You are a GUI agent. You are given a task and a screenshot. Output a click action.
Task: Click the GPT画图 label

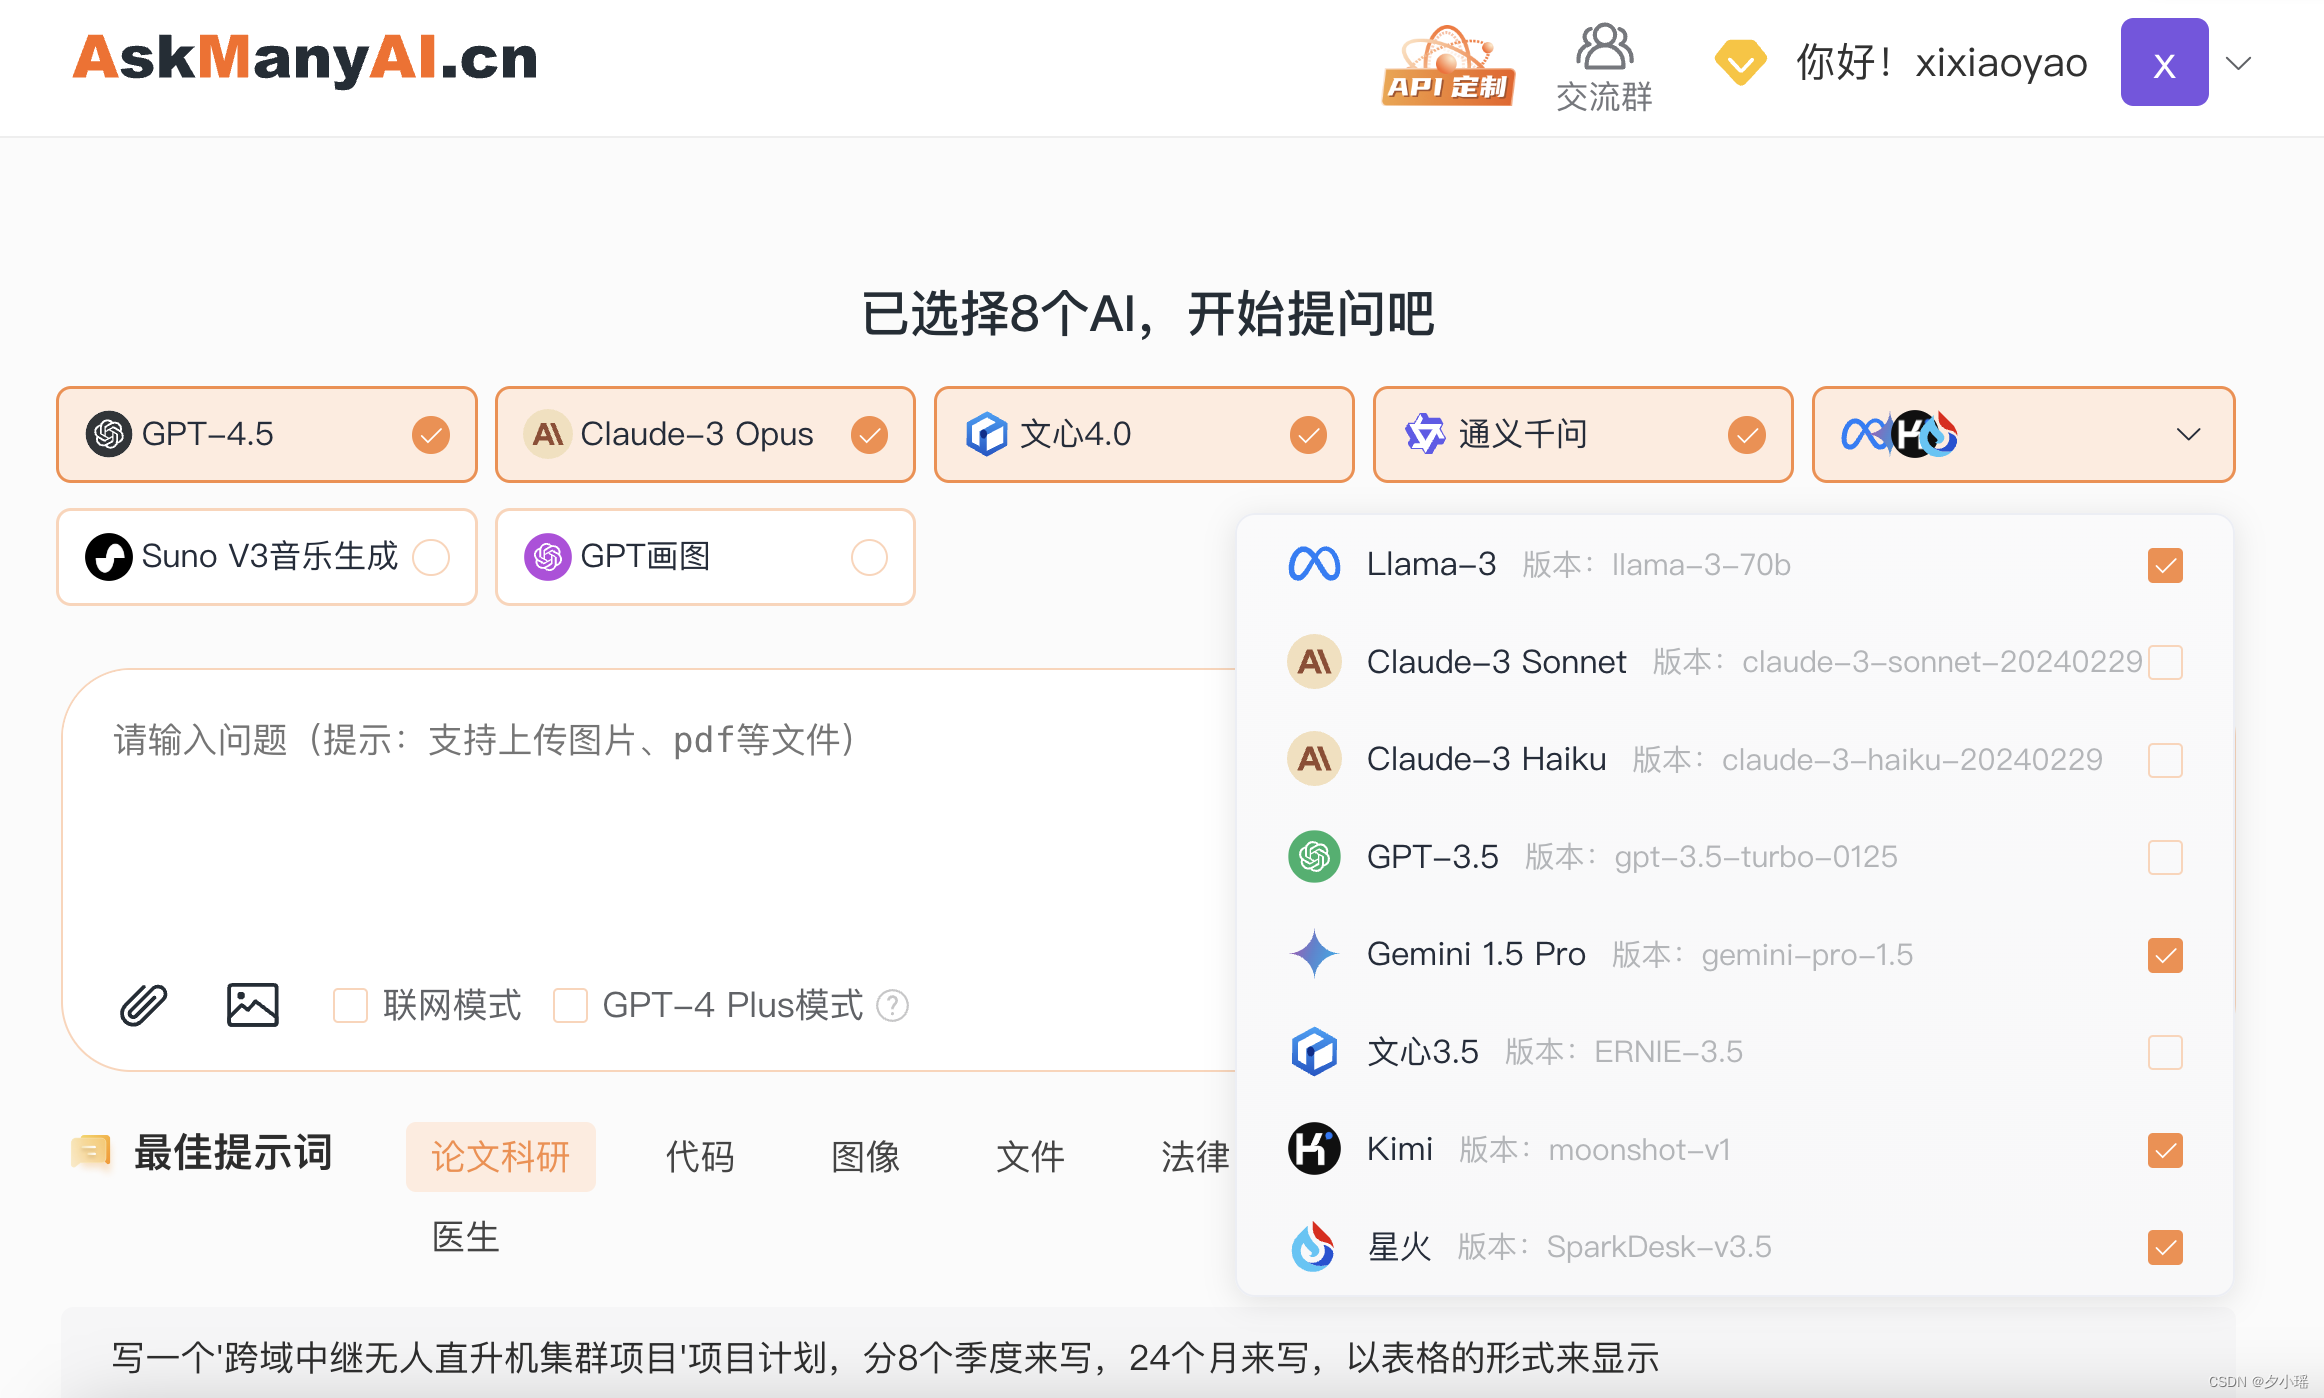[645, 556]
